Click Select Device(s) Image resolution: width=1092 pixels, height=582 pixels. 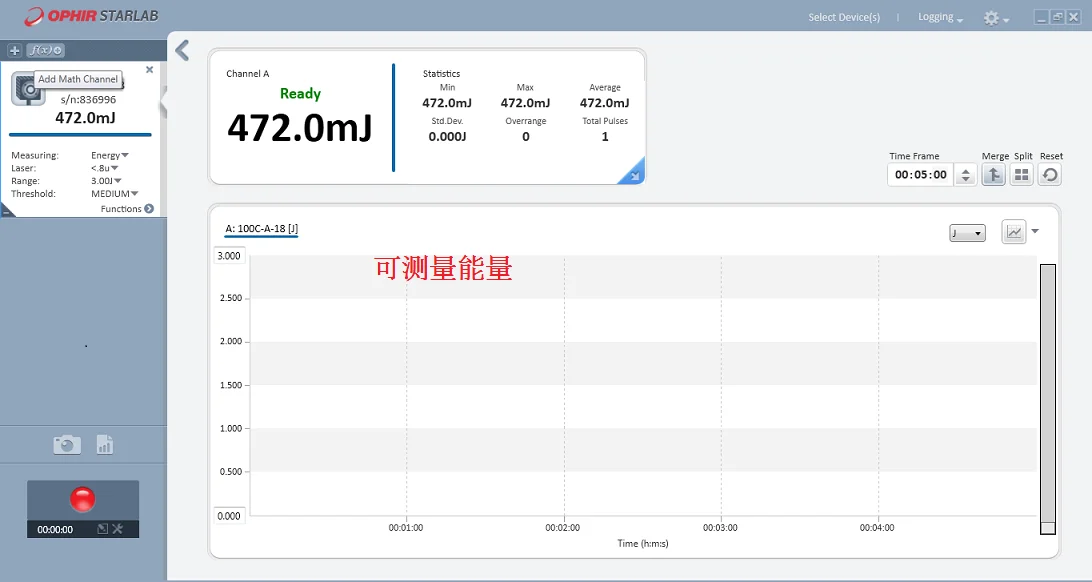point(844,17)
